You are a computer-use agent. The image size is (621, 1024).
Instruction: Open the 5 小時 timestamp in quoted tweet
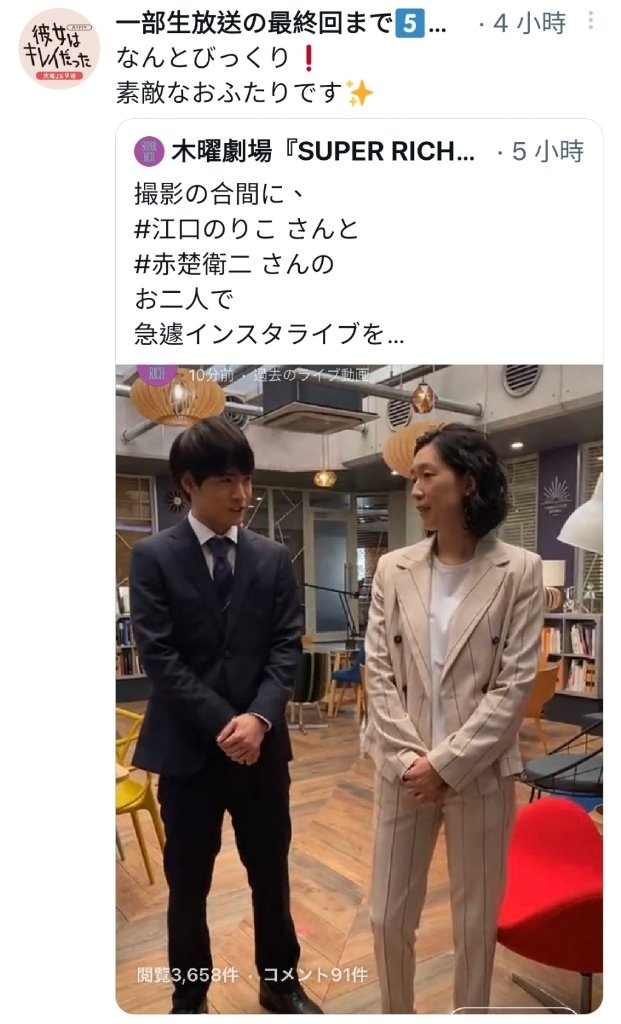[x=547, y=152]
